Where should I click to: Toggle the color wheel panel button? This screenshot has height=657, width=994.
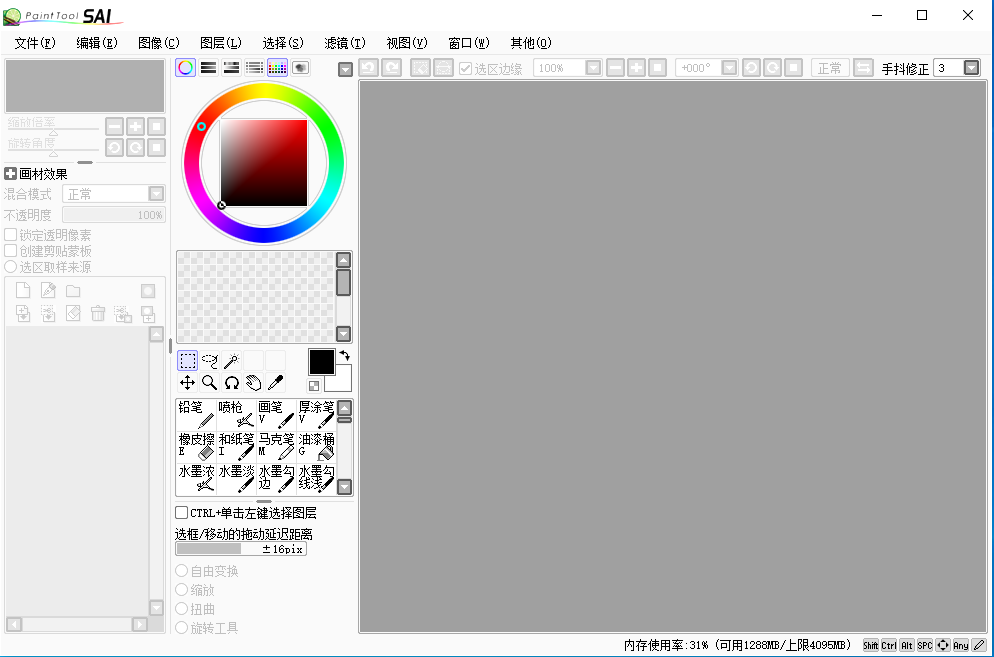point(185,68)
